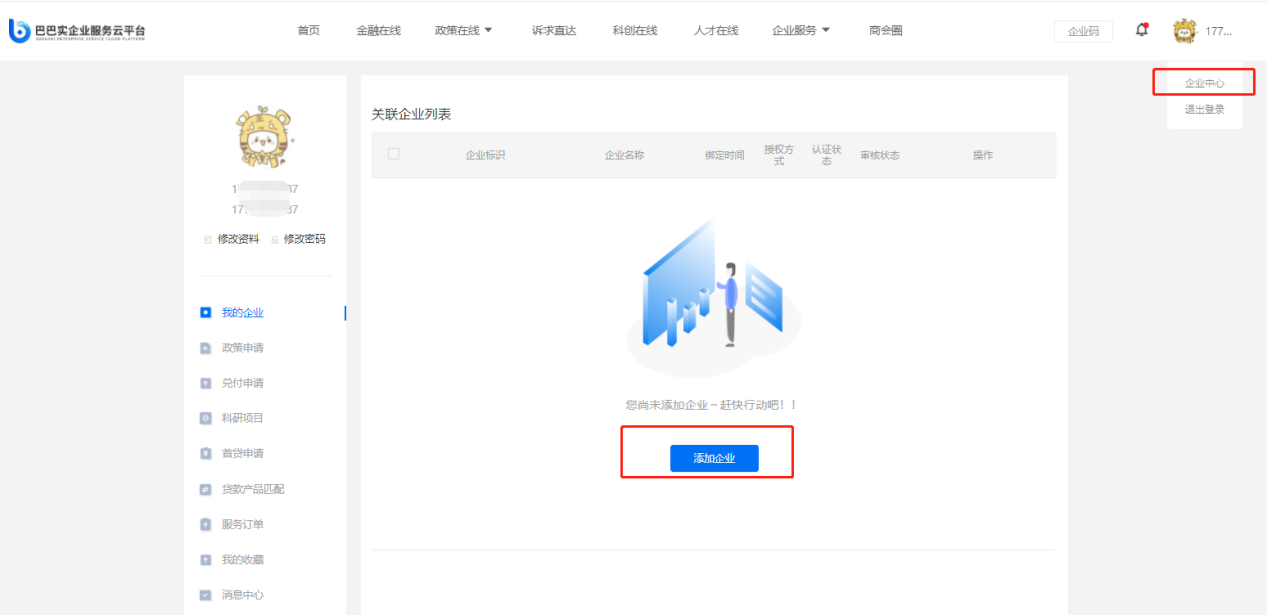Click the 首贷申请 sidebar icon
This screenshot has height=615, width=1267.
[x=206, y=454]
